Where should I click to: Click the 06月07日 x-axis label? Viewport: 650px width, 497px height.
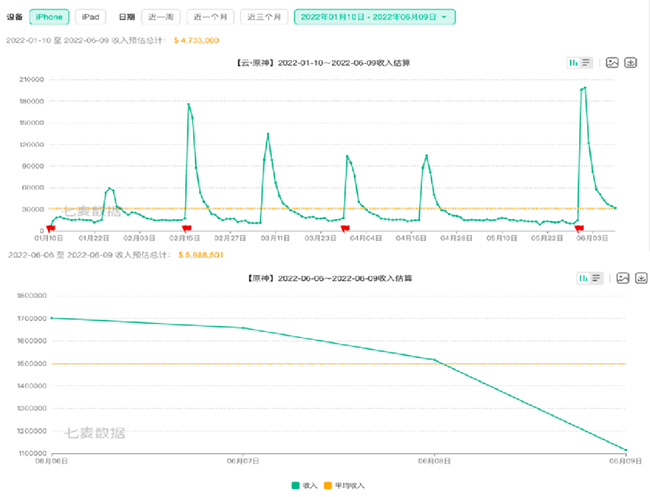tap(243, 461)
